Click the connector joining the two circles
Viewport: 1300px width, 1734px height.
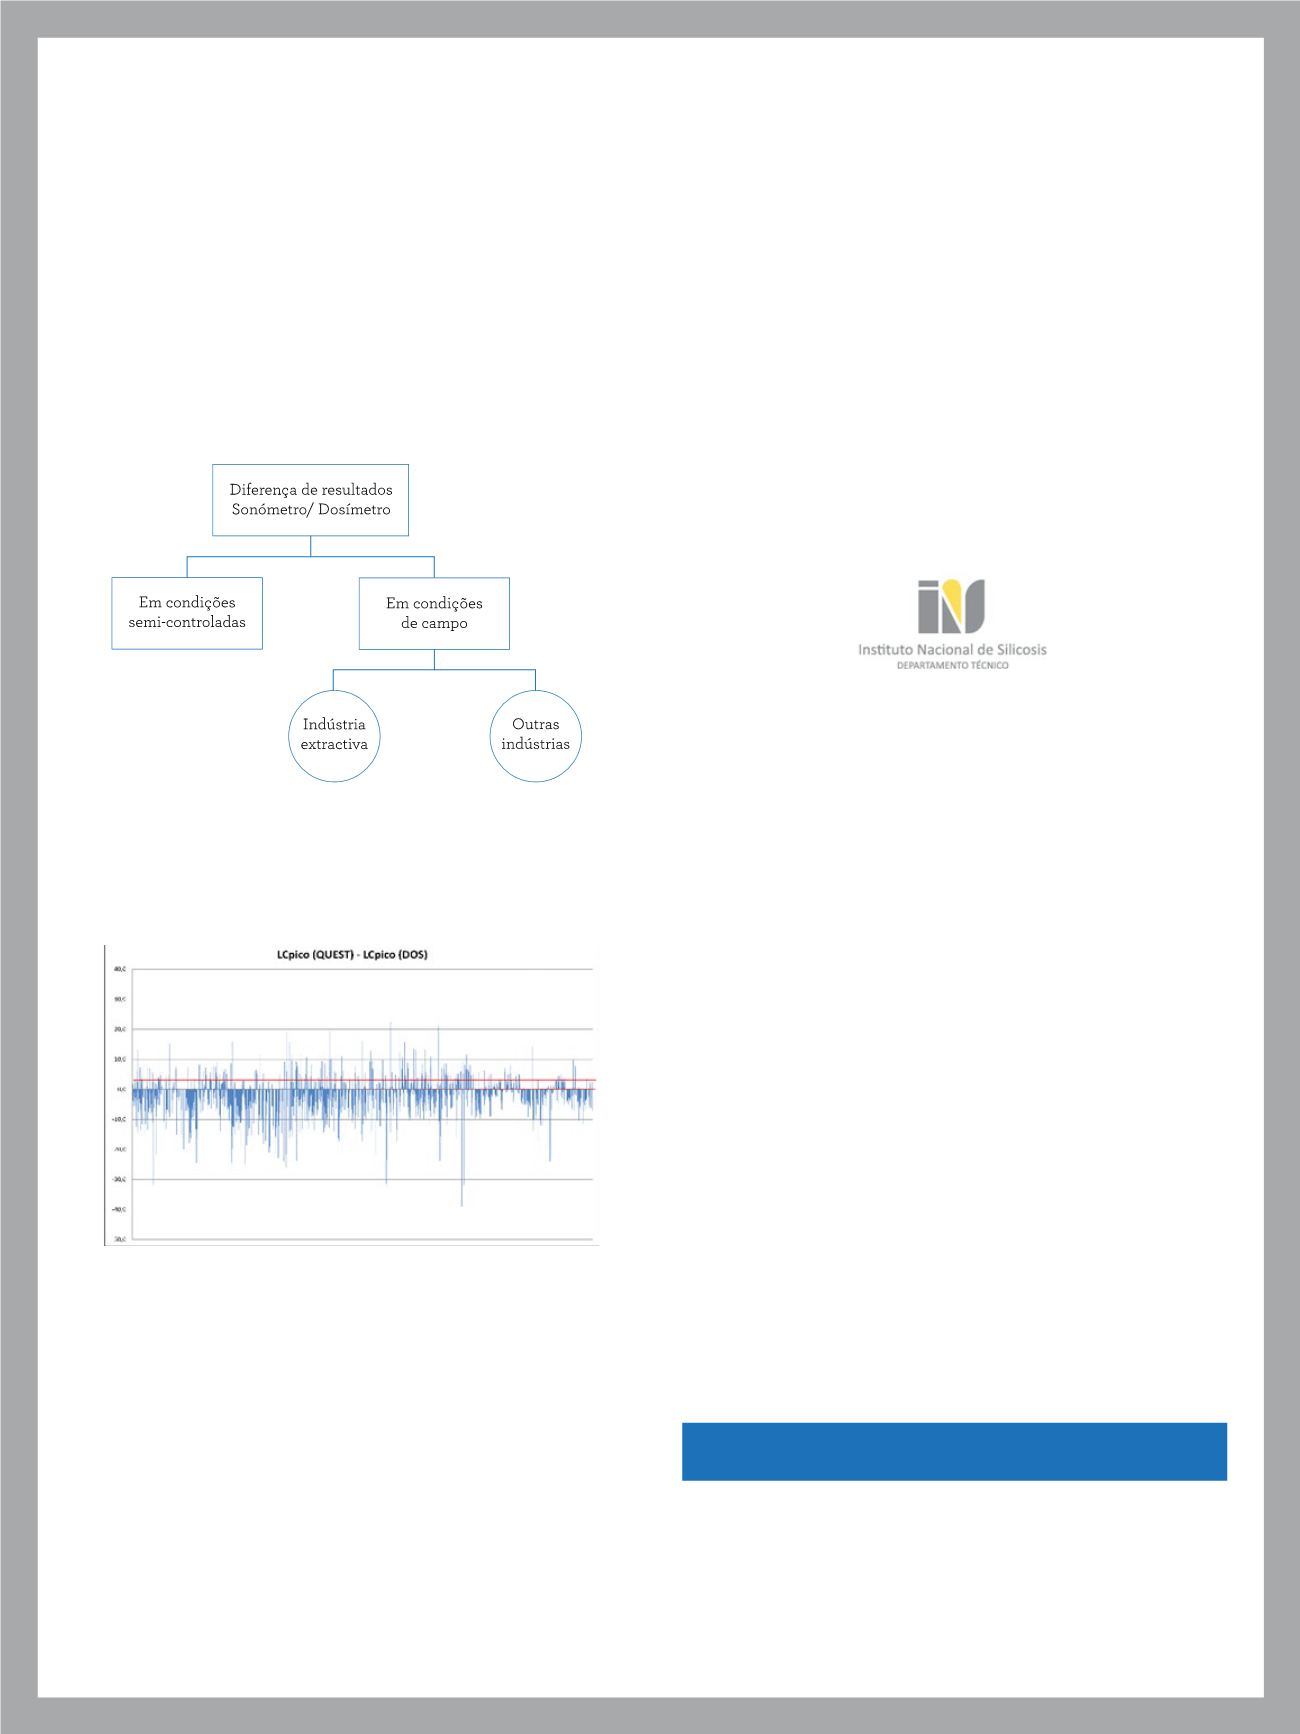[434, 670]
